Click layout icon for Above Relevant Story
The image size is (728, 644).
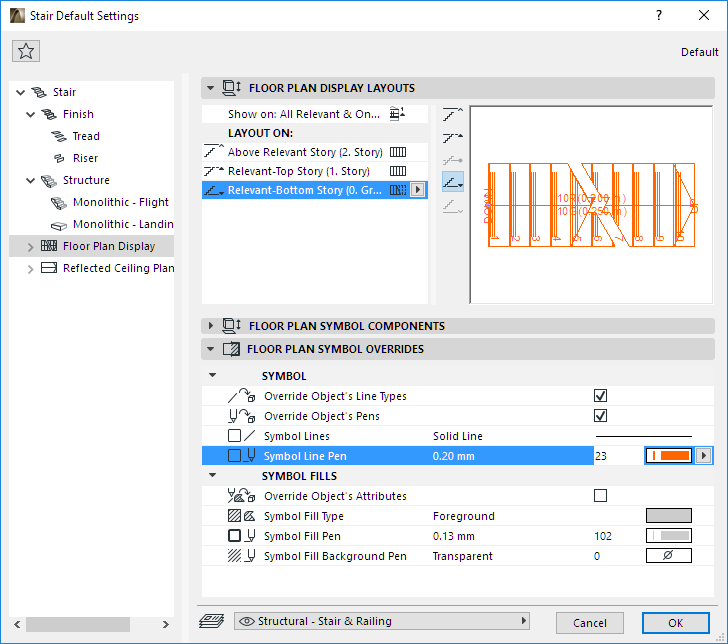pos(398,152)
